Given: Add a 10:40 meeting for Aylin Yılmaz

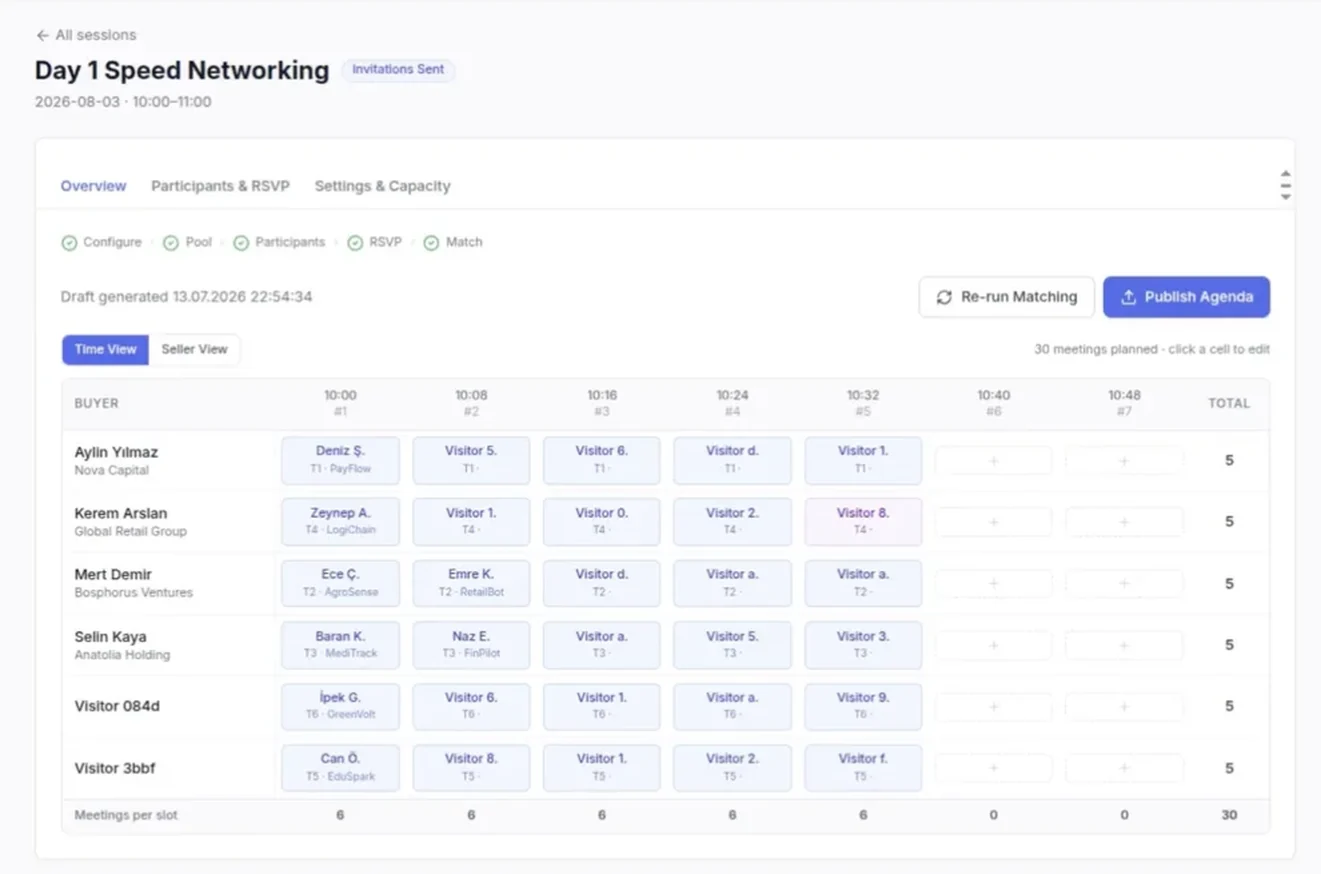Looking at the screenshot, I should pos(993,461).
